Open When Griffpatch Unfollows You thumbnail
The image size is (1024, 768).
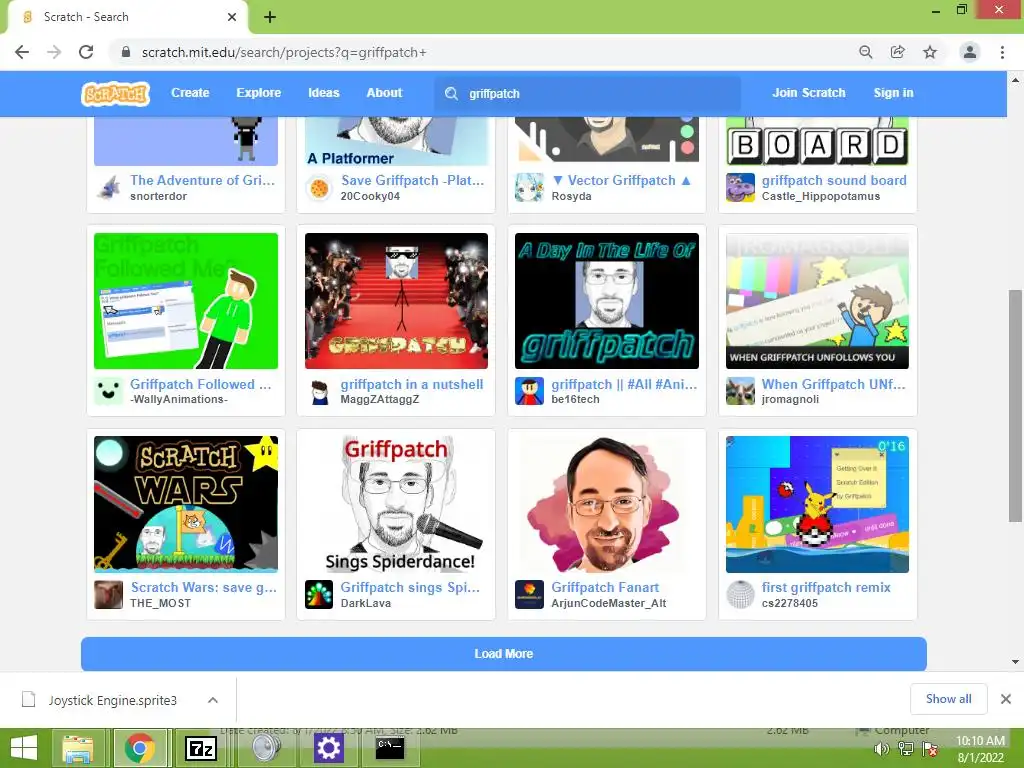(x=817, y=300)
